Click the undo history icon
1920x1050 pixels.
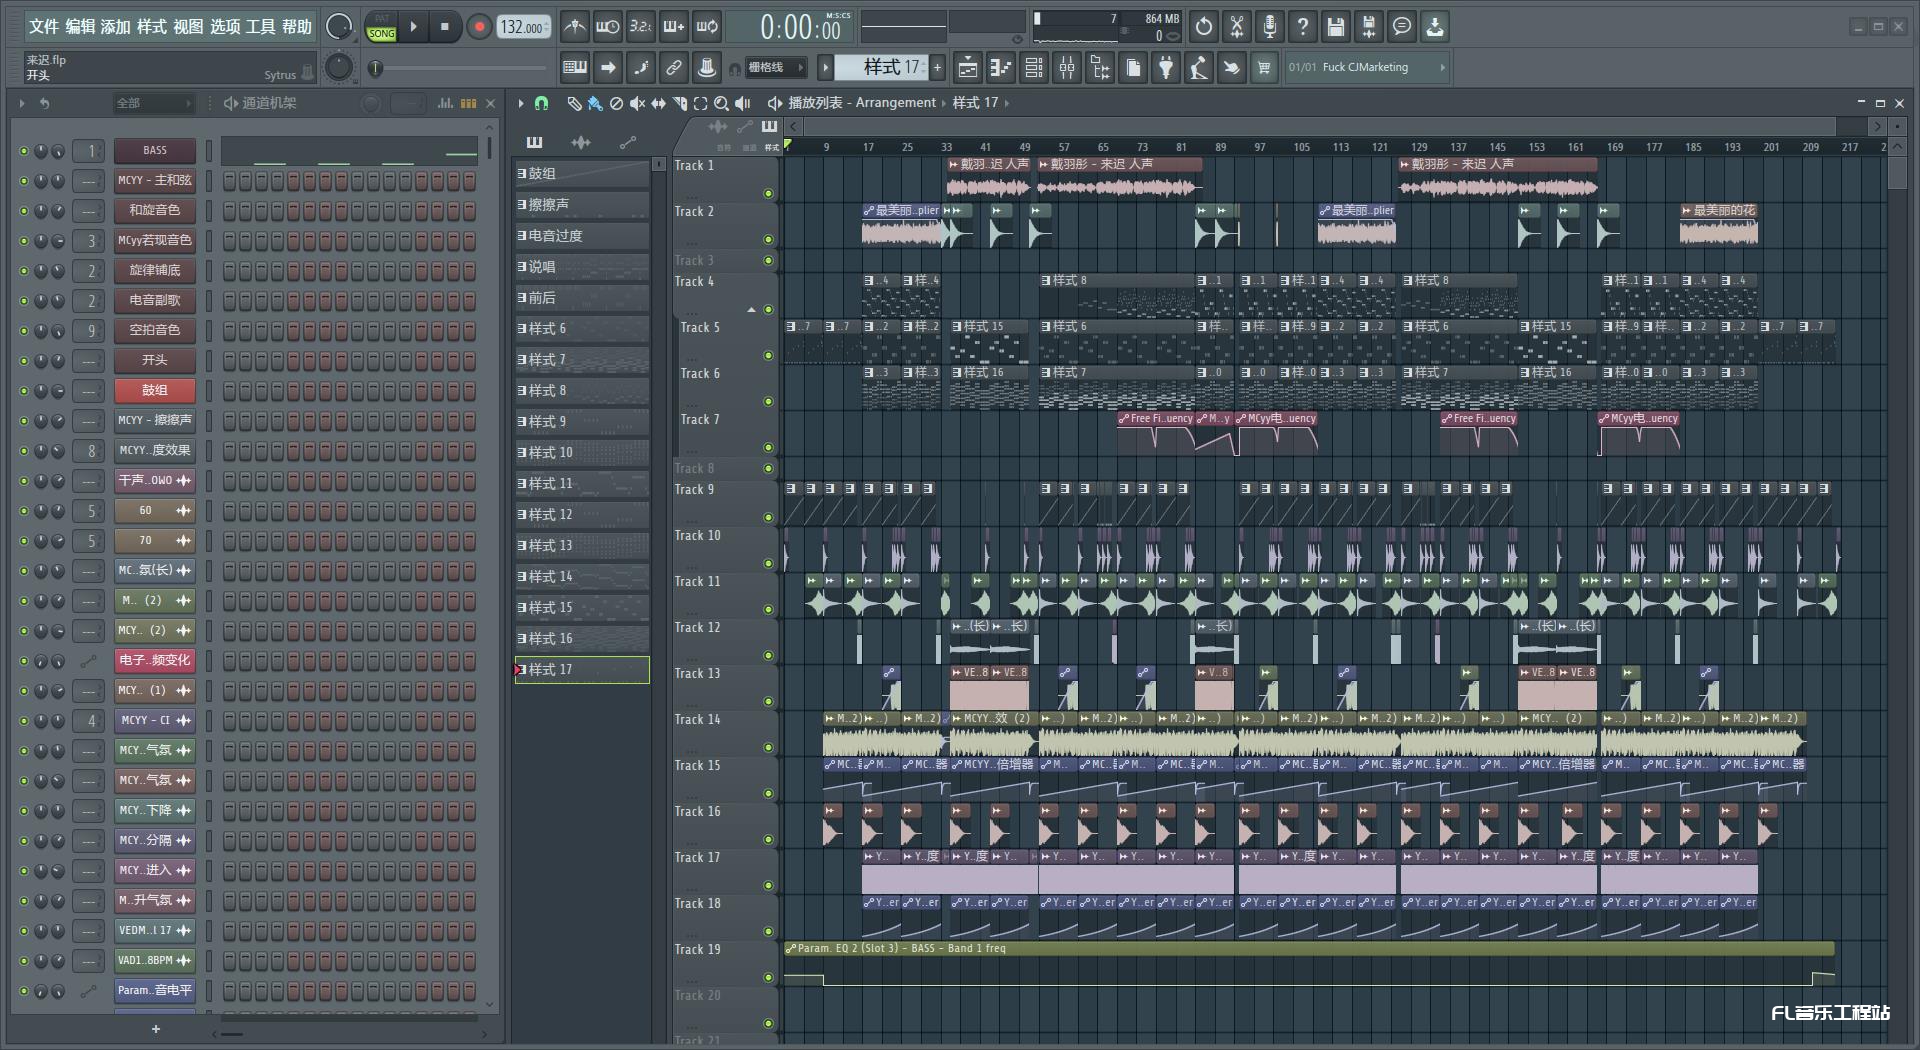pos(1204,27)
